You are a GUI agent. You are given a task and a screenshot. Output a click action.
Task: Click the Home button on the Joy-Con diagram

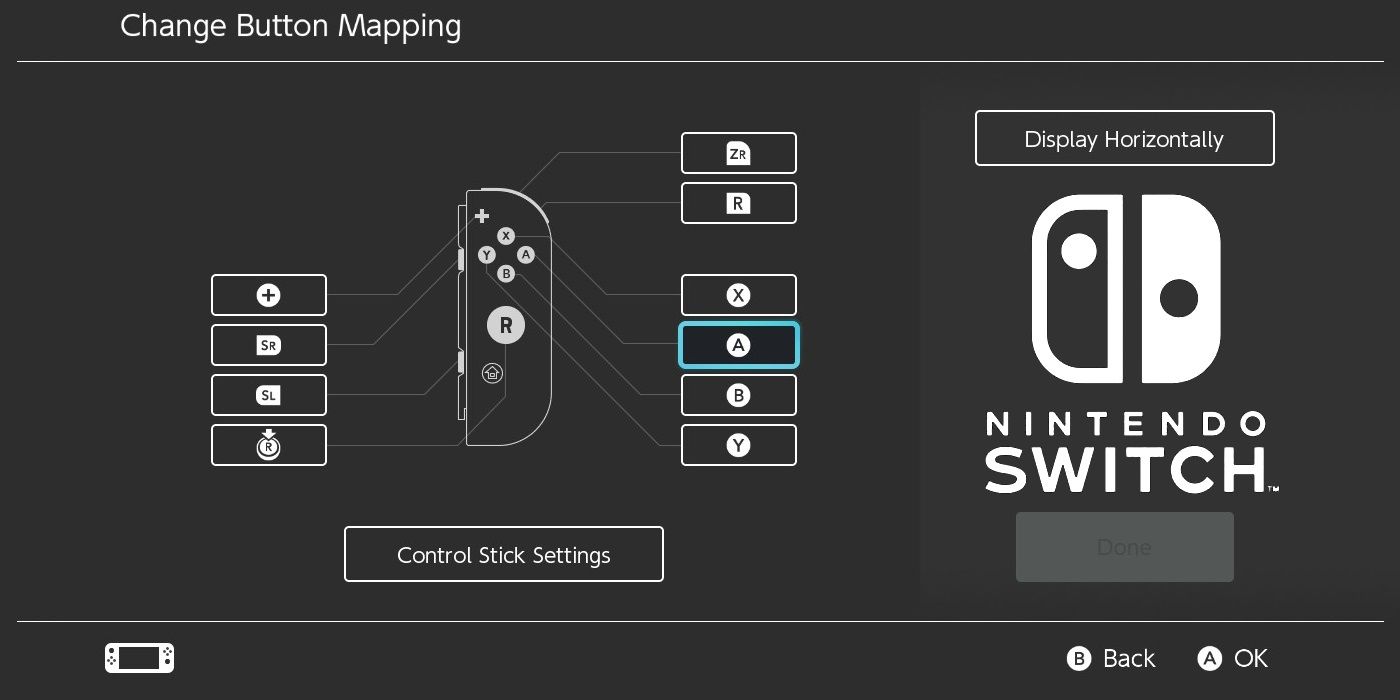pyautogui.click(x=489, y=373)
